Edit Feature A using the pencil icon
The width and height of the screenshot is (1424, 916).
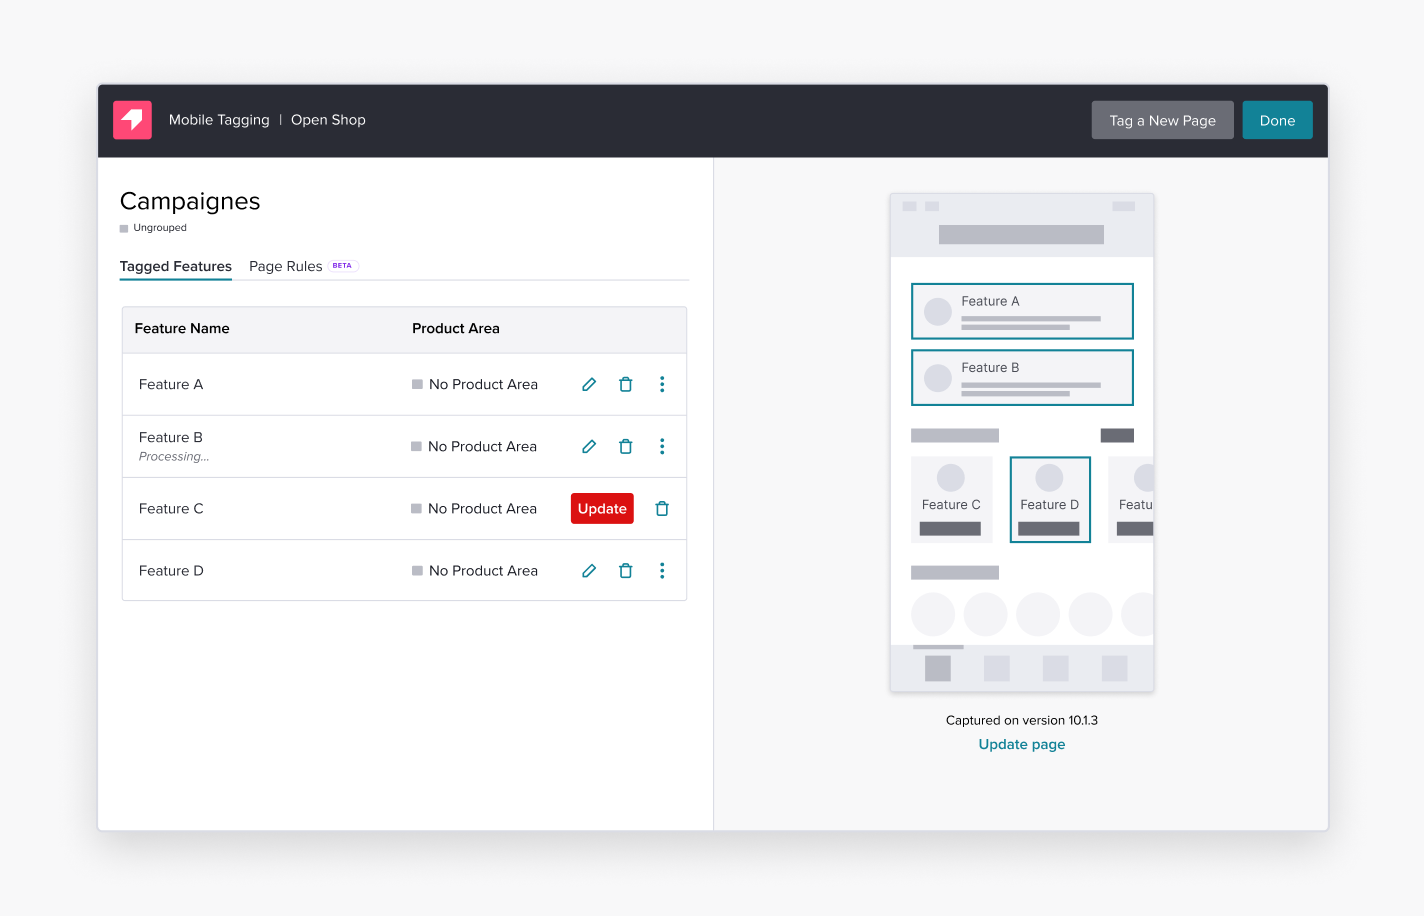coord(588,384)
